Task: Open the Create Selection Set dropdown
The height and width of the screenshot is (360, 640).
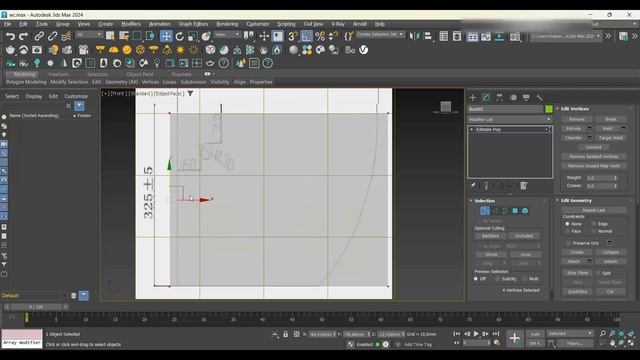Action: click(380, 35)
